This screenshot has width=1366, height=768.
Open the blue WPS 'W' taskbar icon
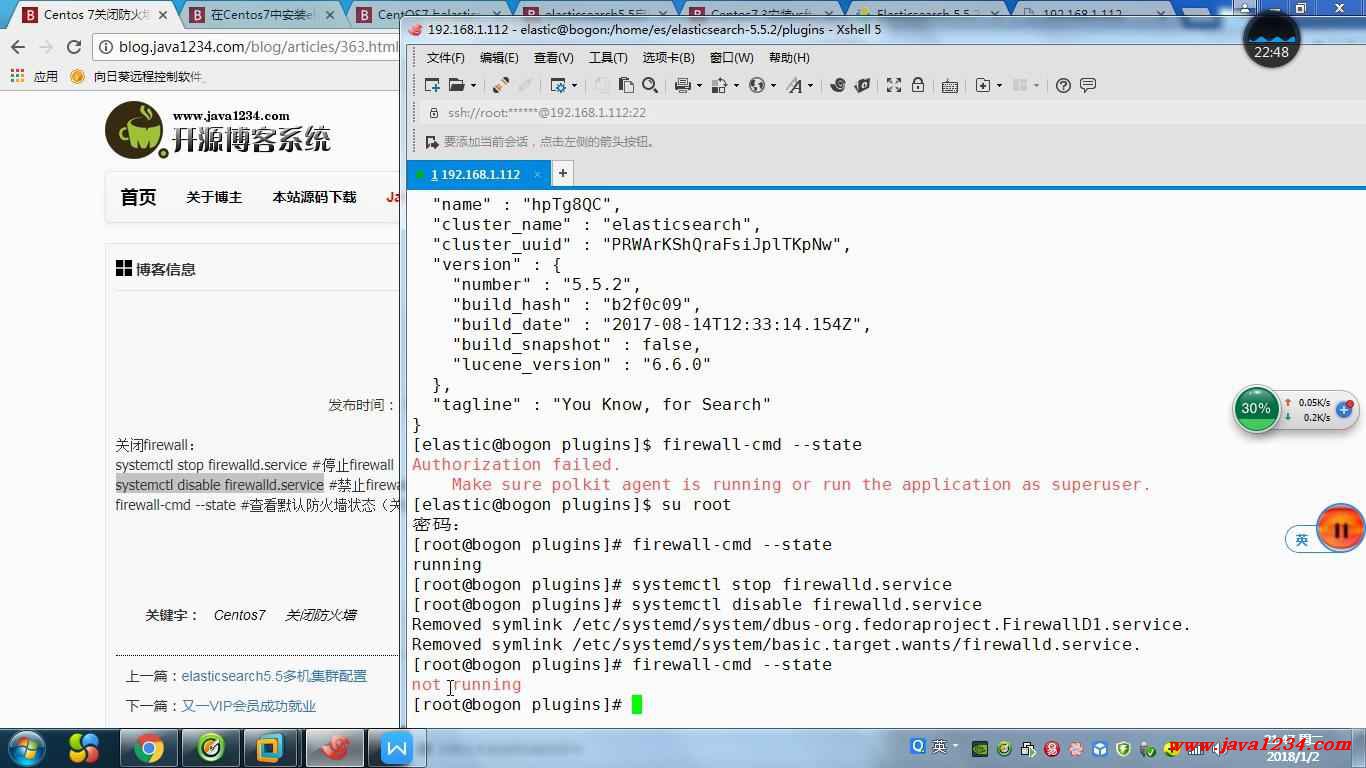pos(396,747)
